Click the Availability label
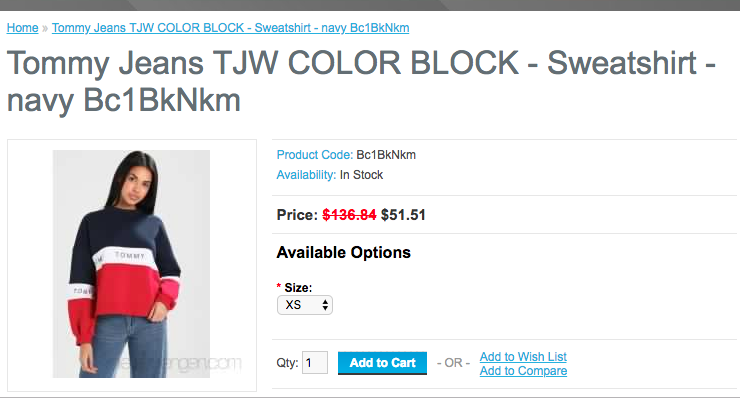The height and width of the screenshot is (399, 740). [306, 175]
